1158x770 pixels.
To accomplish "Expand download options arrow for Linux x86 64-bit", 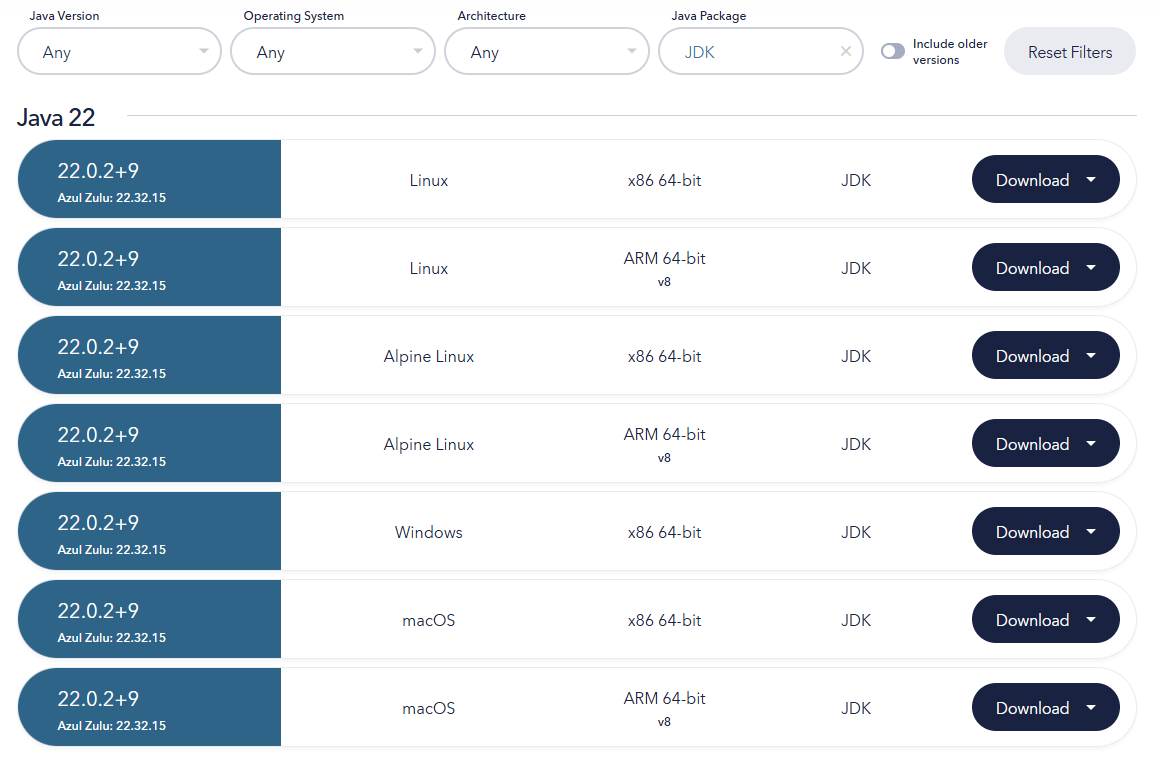I will tap(1091, 179).
